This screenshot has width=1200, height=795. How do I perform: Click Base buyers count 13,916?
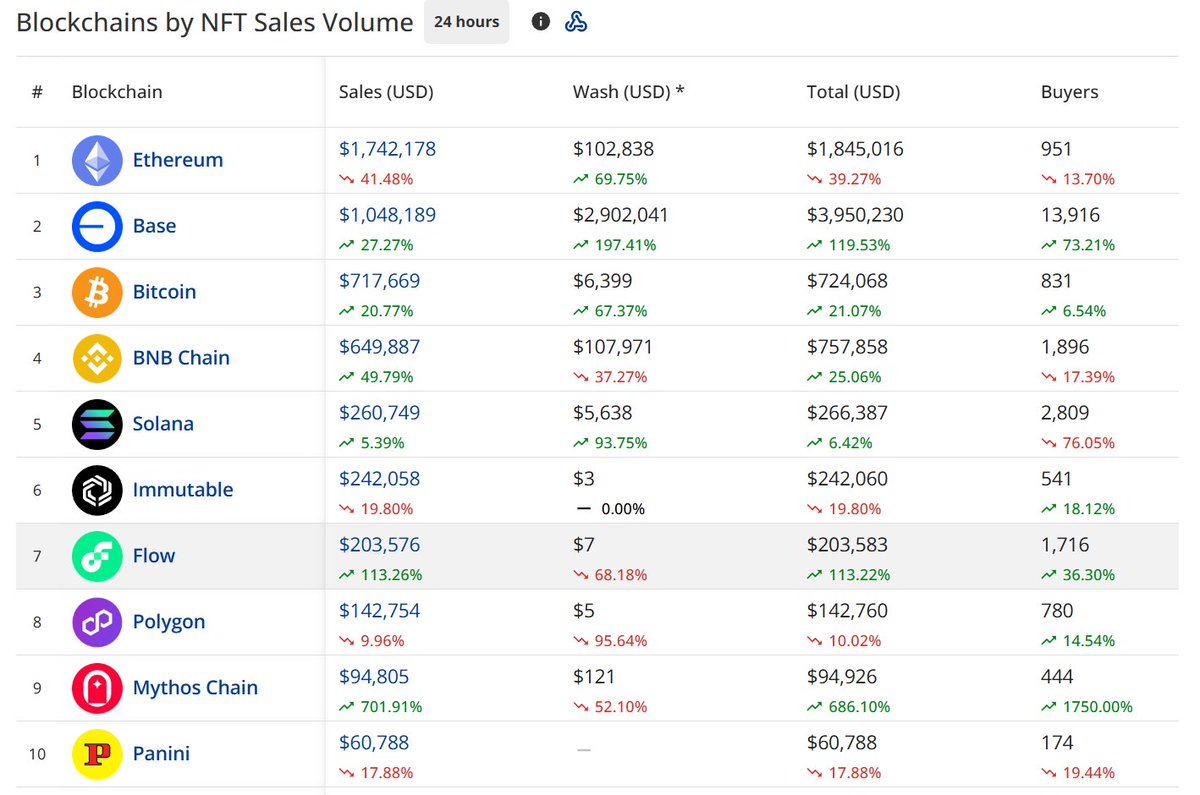1070,215
